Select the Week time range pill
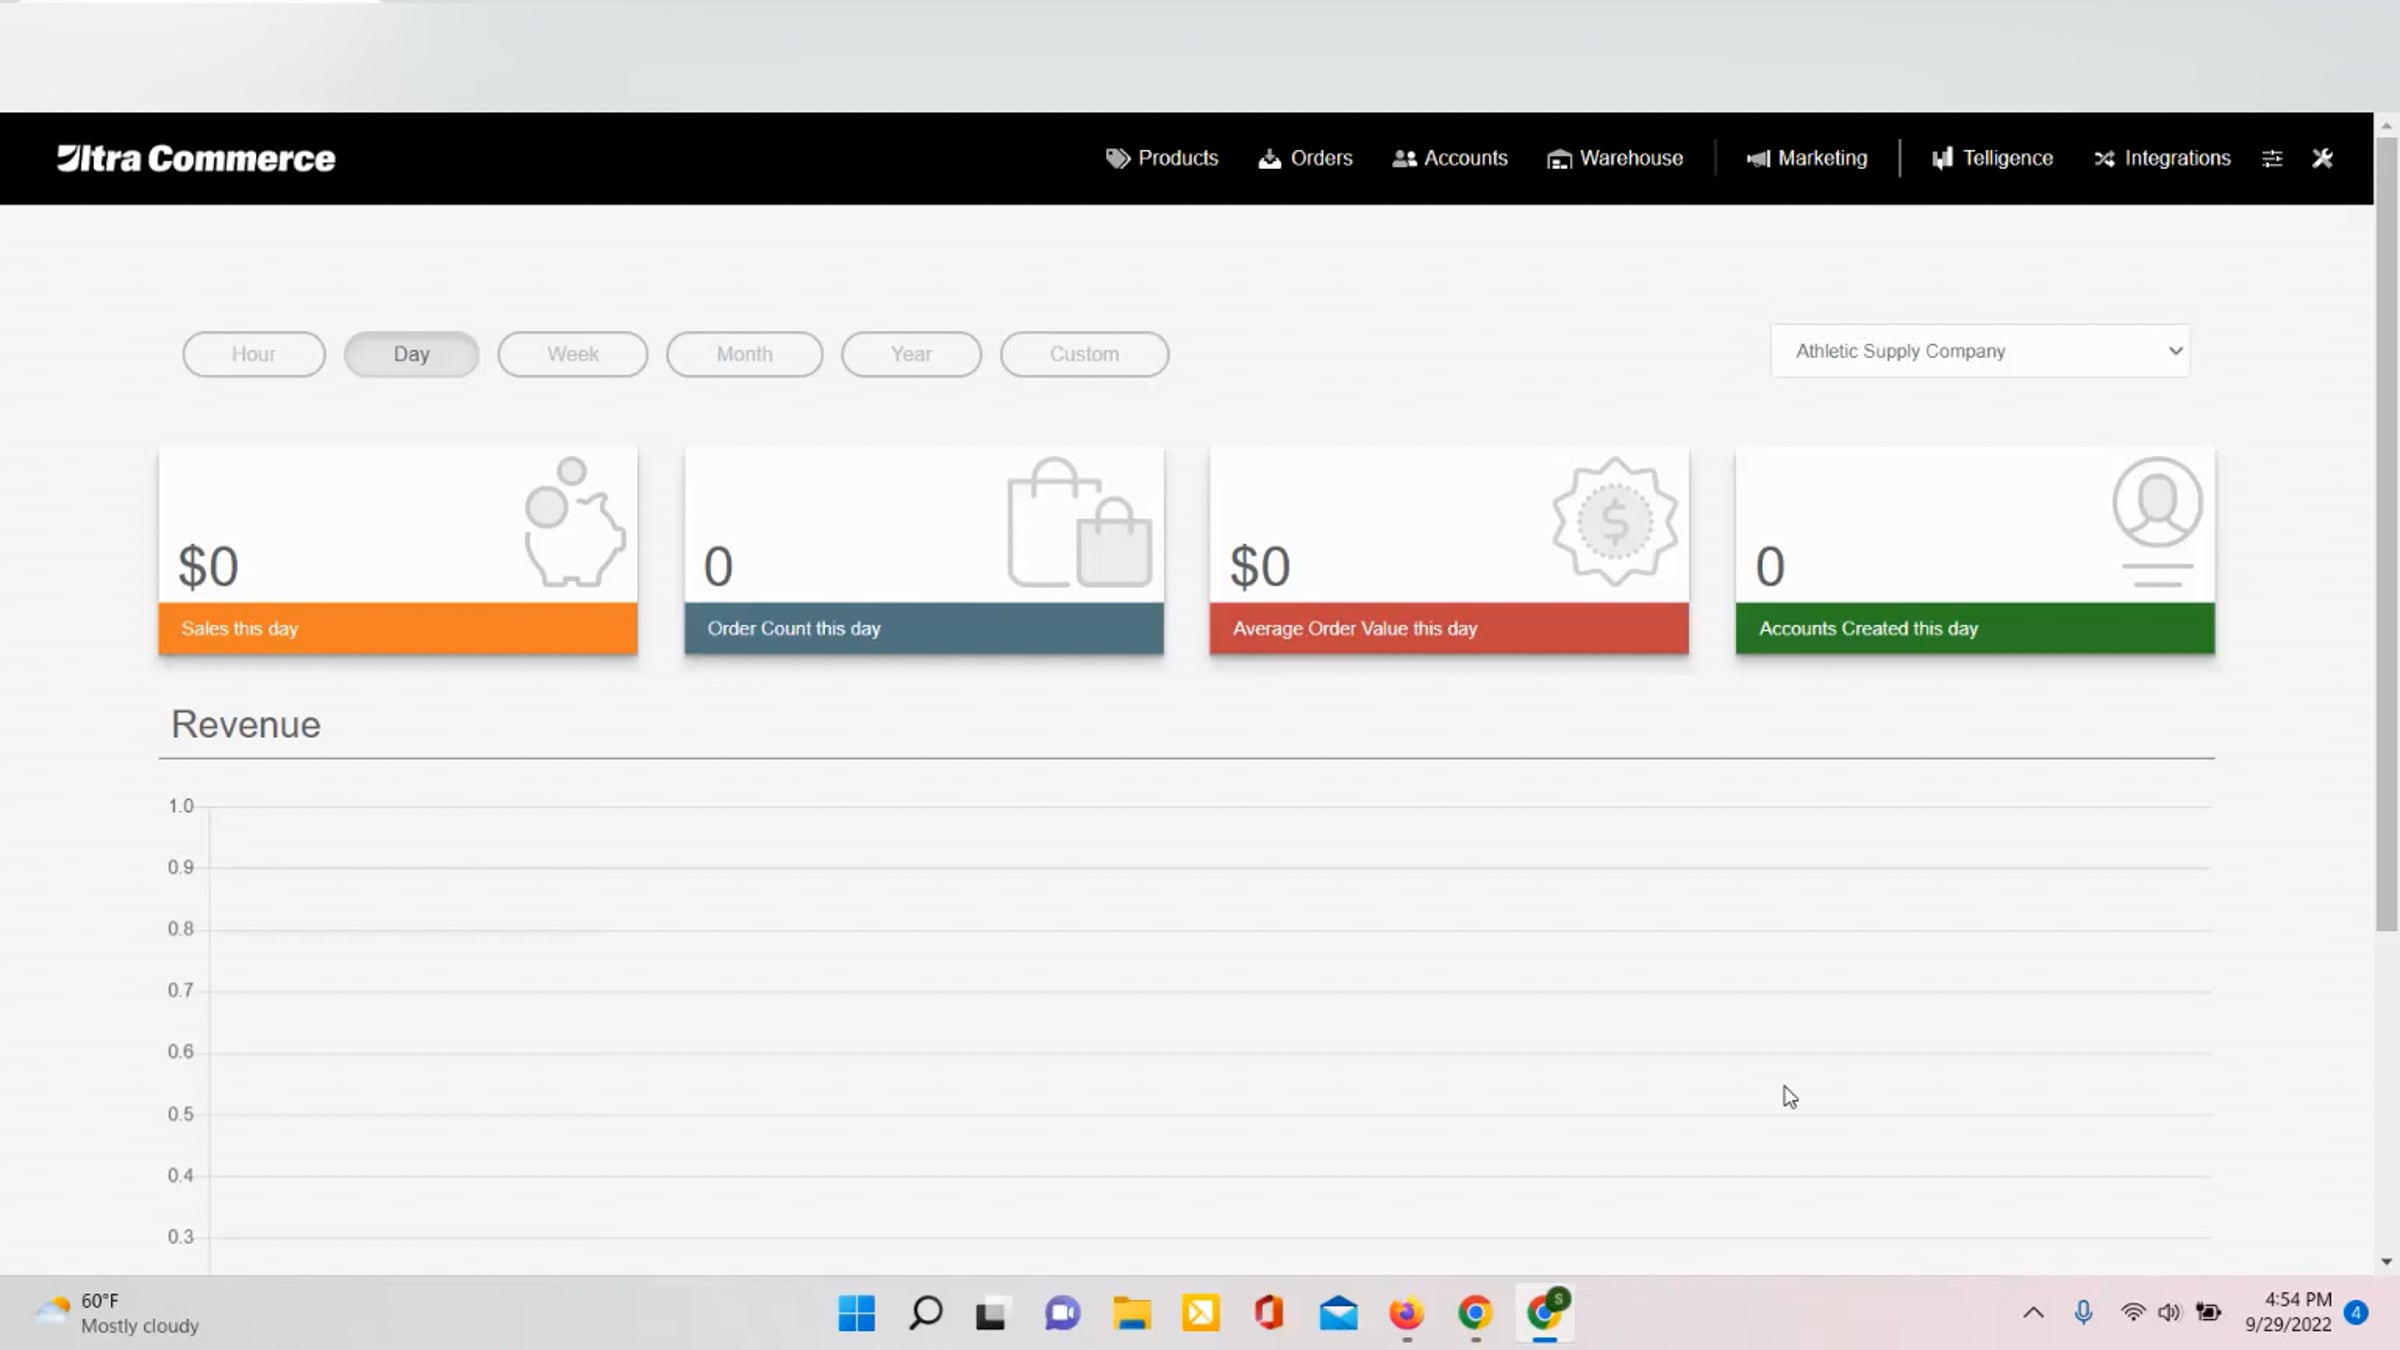2400x1350 pixels. point(572,354)
